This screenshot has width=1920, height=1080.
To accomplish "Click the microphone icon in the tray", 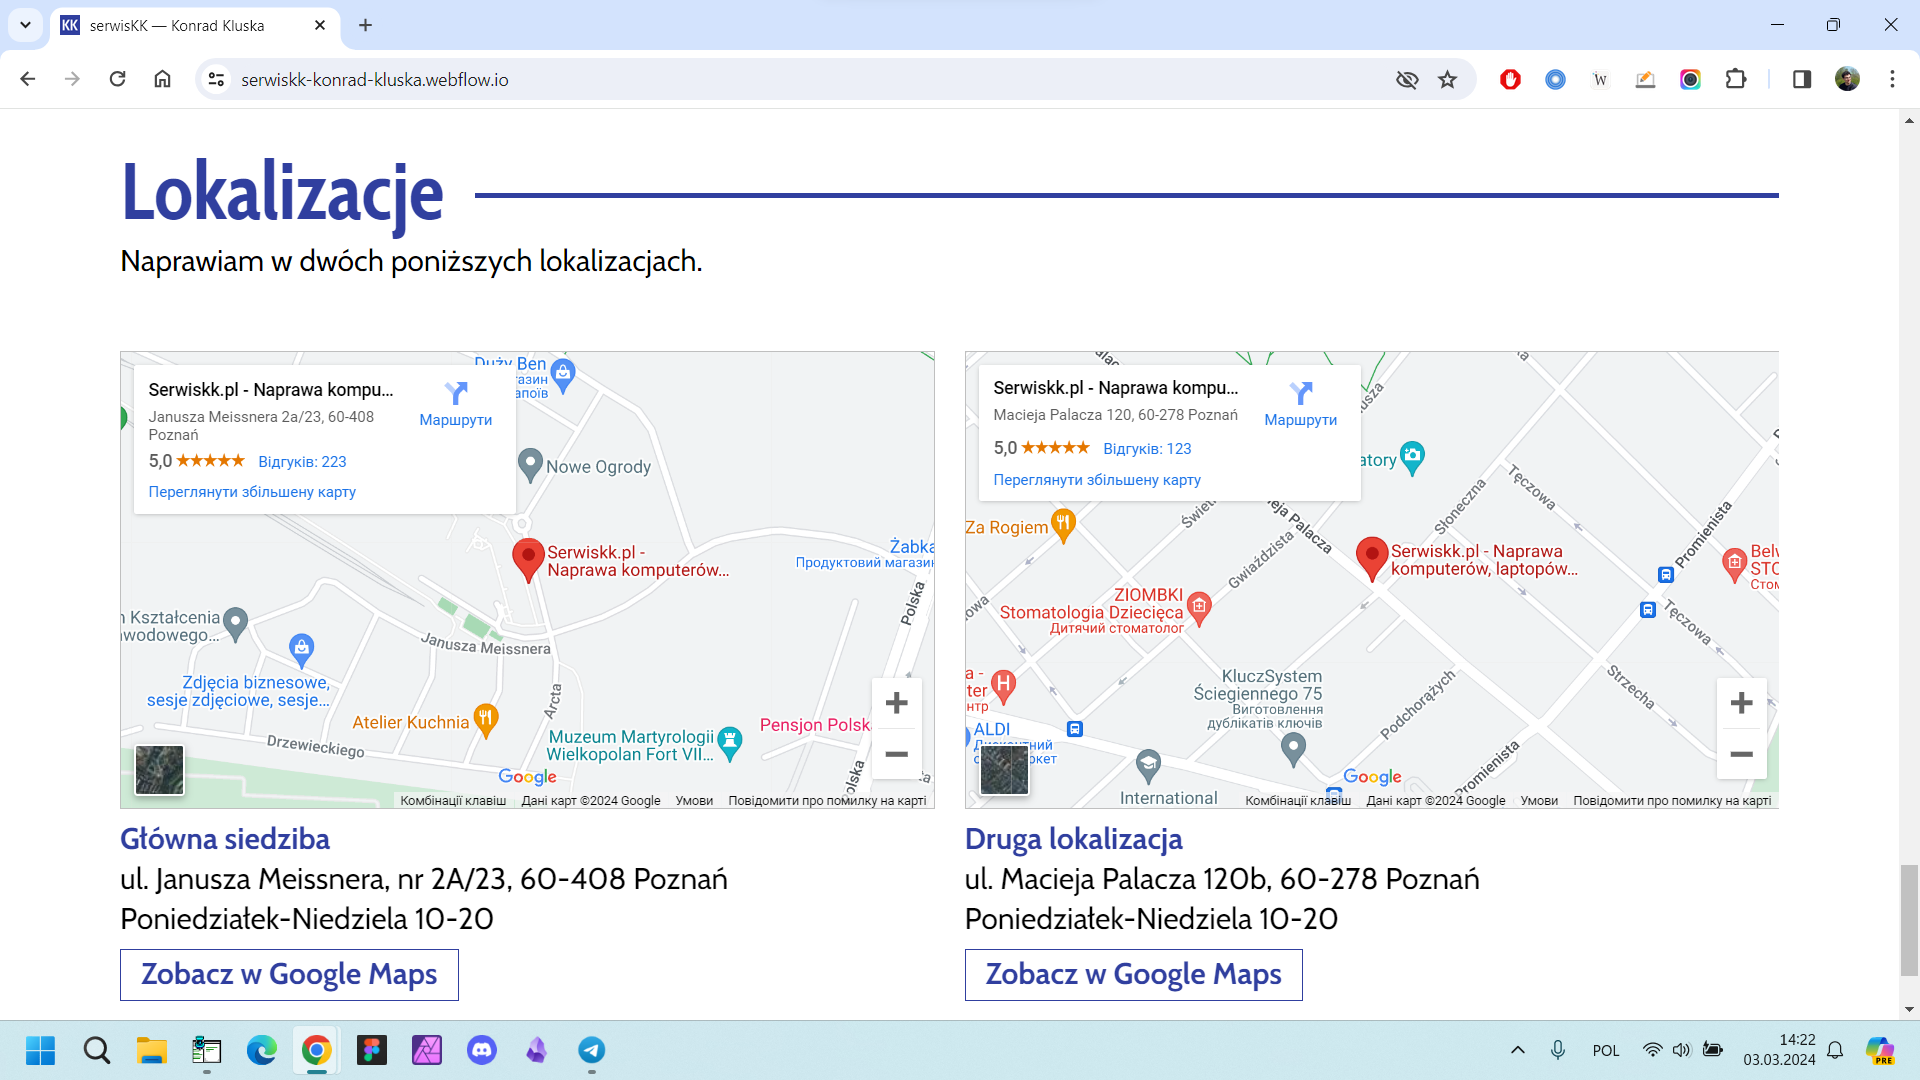I will (x=1558, y=1050).
